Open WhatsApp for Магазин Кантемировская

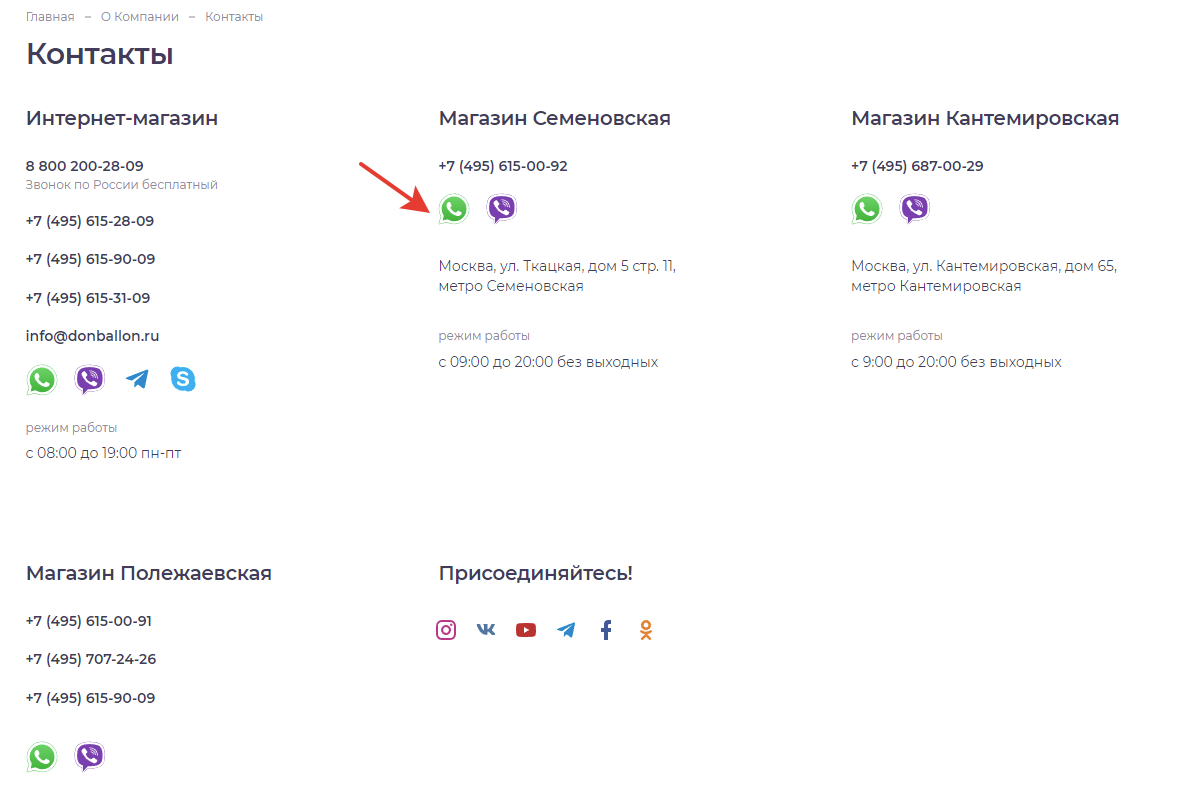pyautogui.click(x=867, y=209)
